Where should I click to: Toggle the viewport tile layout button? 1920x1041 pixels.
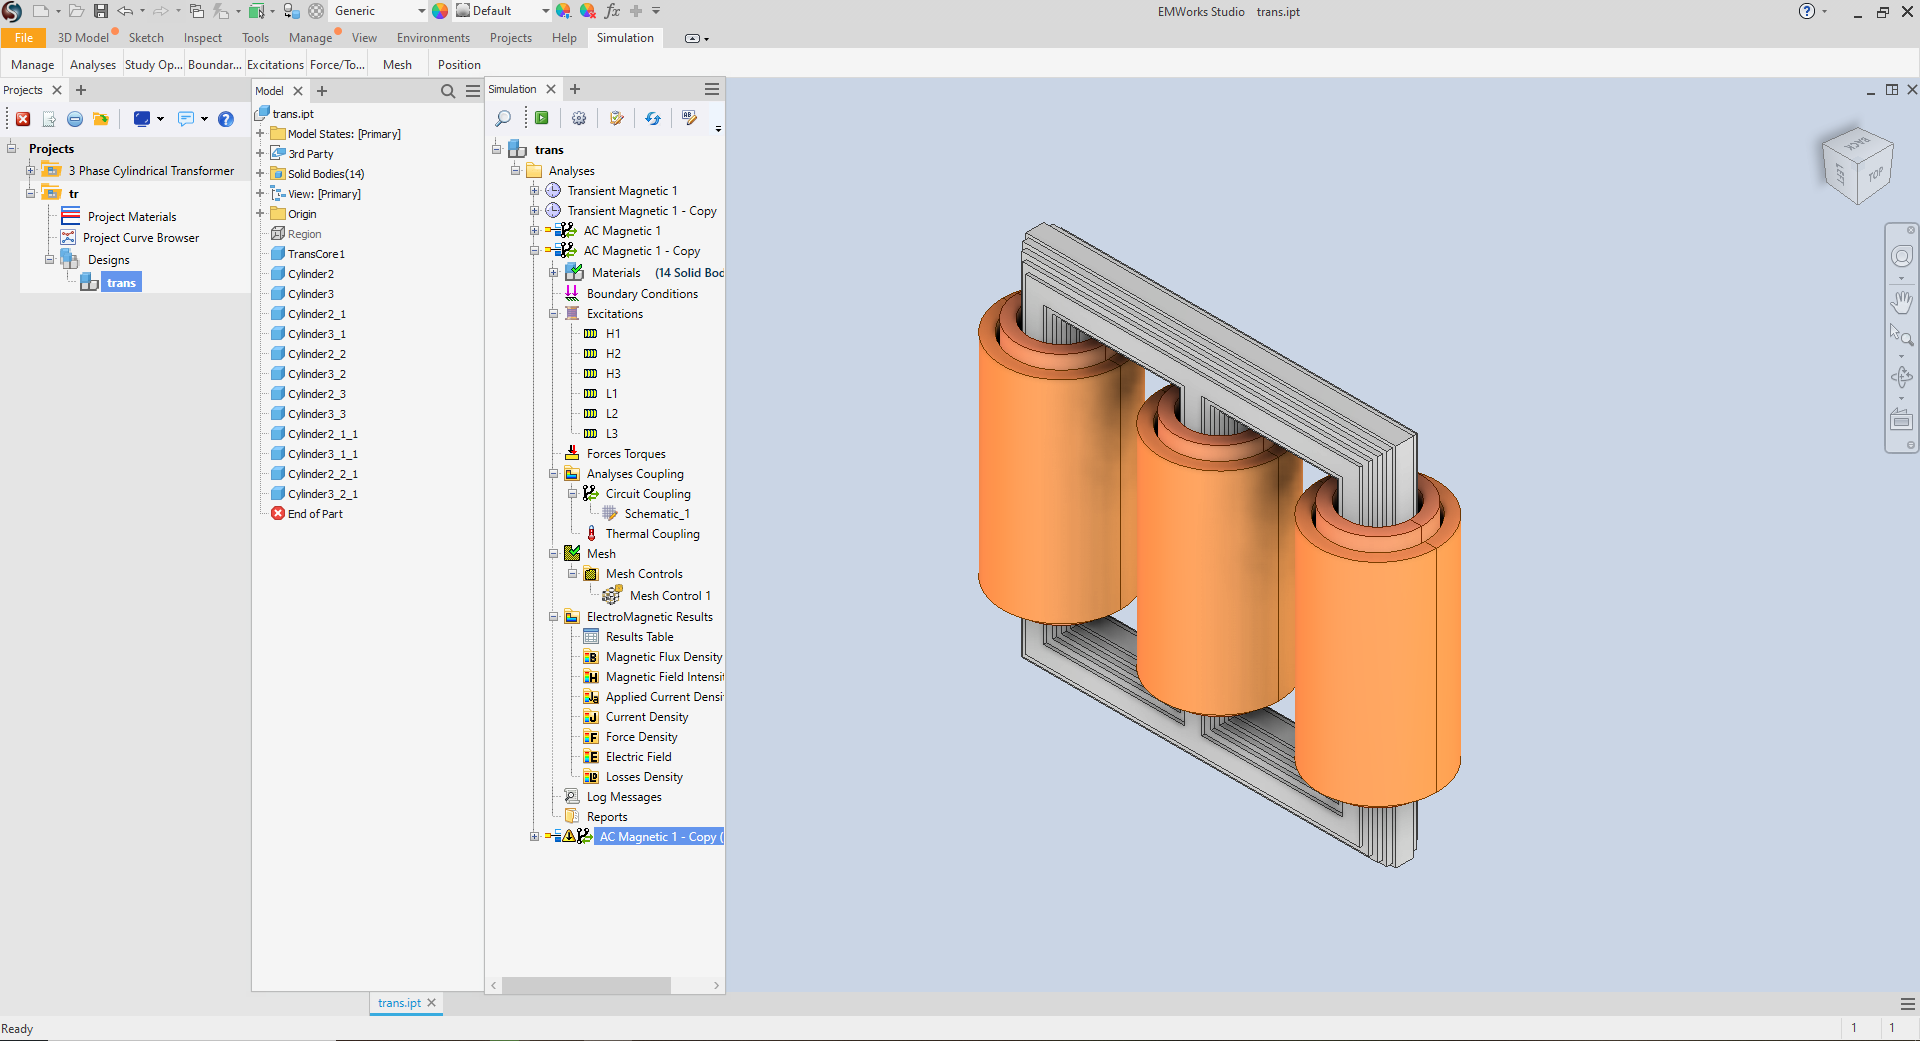pos(1892,90)
